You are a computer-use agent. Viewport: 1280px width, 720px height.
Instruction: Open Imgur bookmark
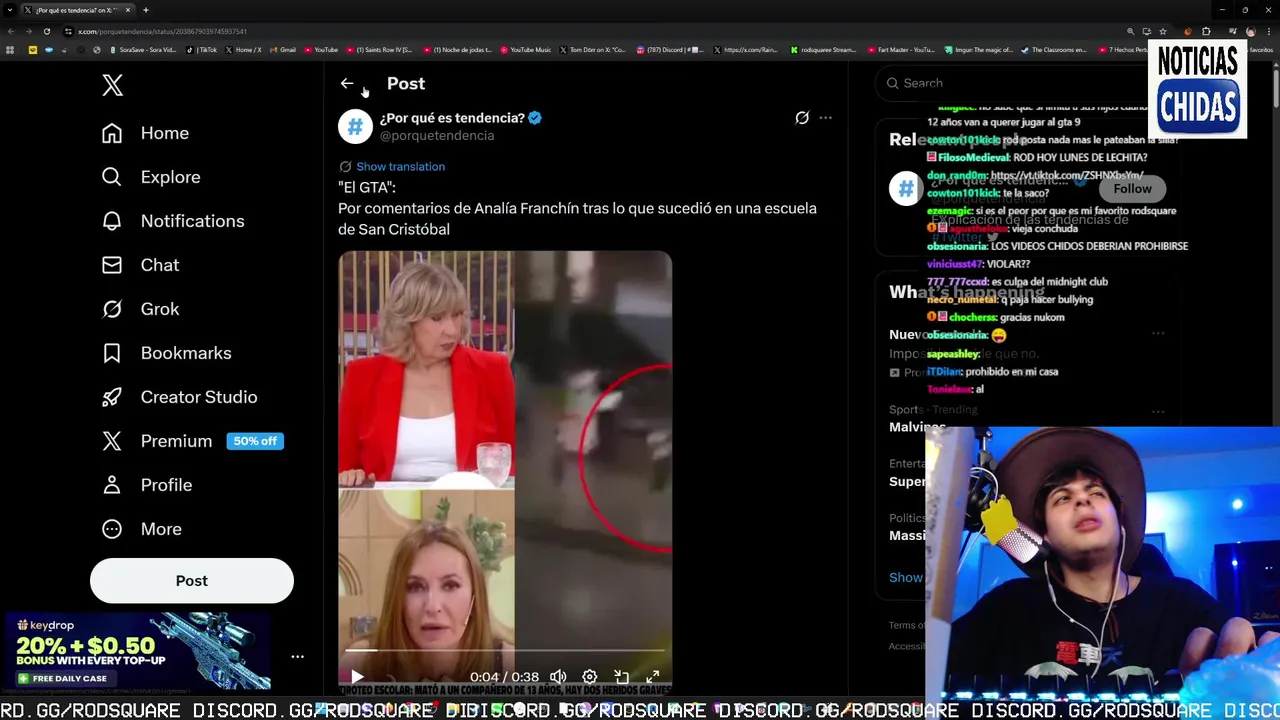tap(978, 49)
